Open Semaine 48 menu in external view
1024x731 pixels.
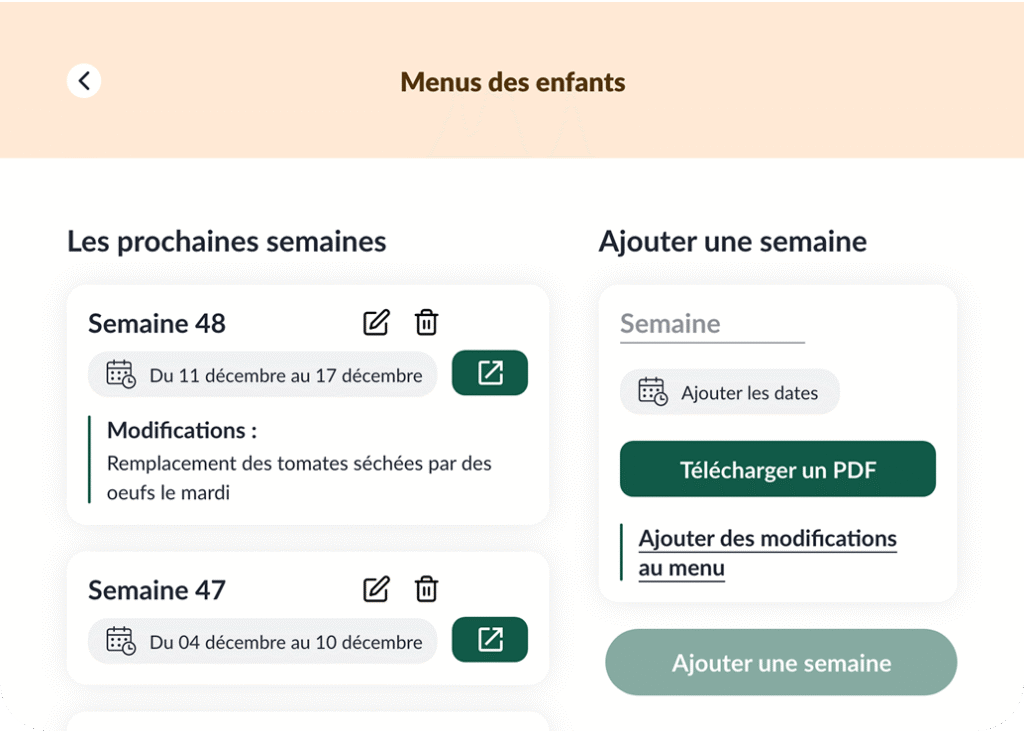click(490, 373)
